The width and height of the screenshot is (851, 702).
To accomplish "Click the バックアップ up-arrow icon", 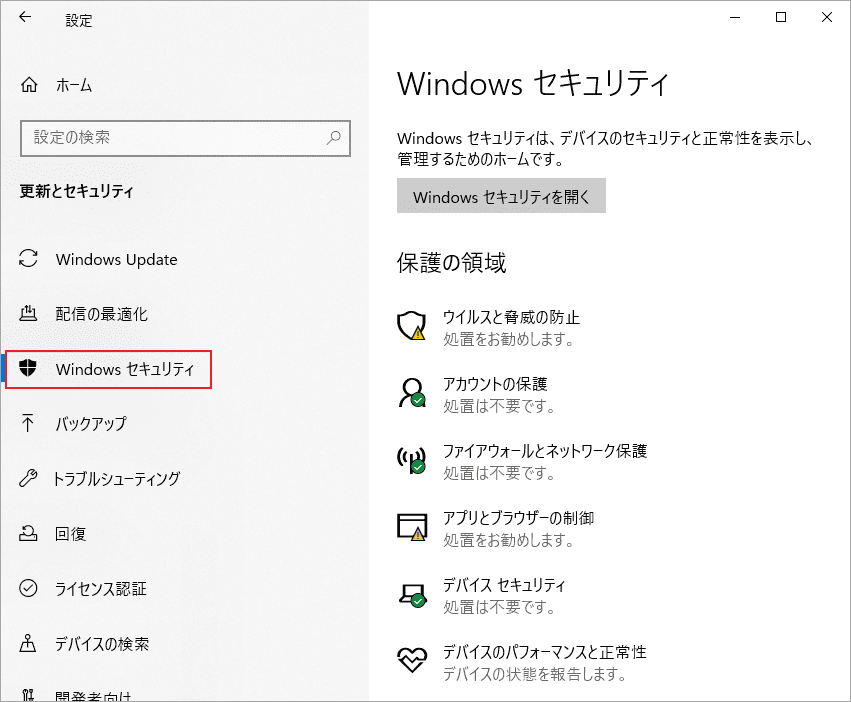I will point(28,423).
